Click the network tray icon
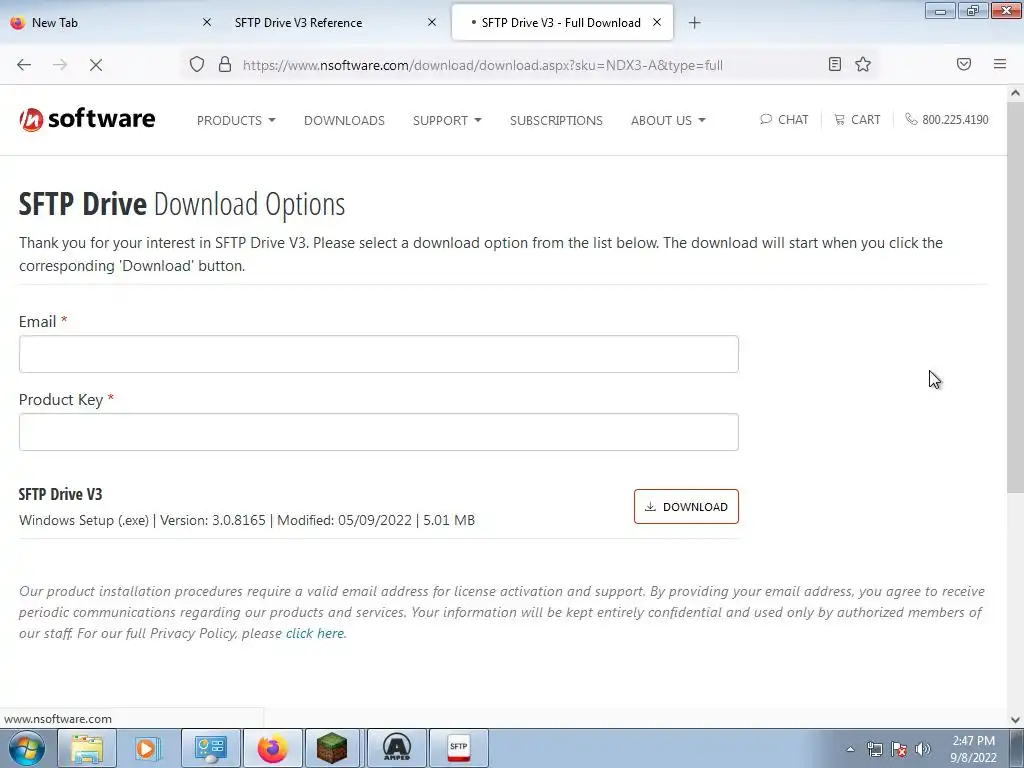 coord(874,749)
